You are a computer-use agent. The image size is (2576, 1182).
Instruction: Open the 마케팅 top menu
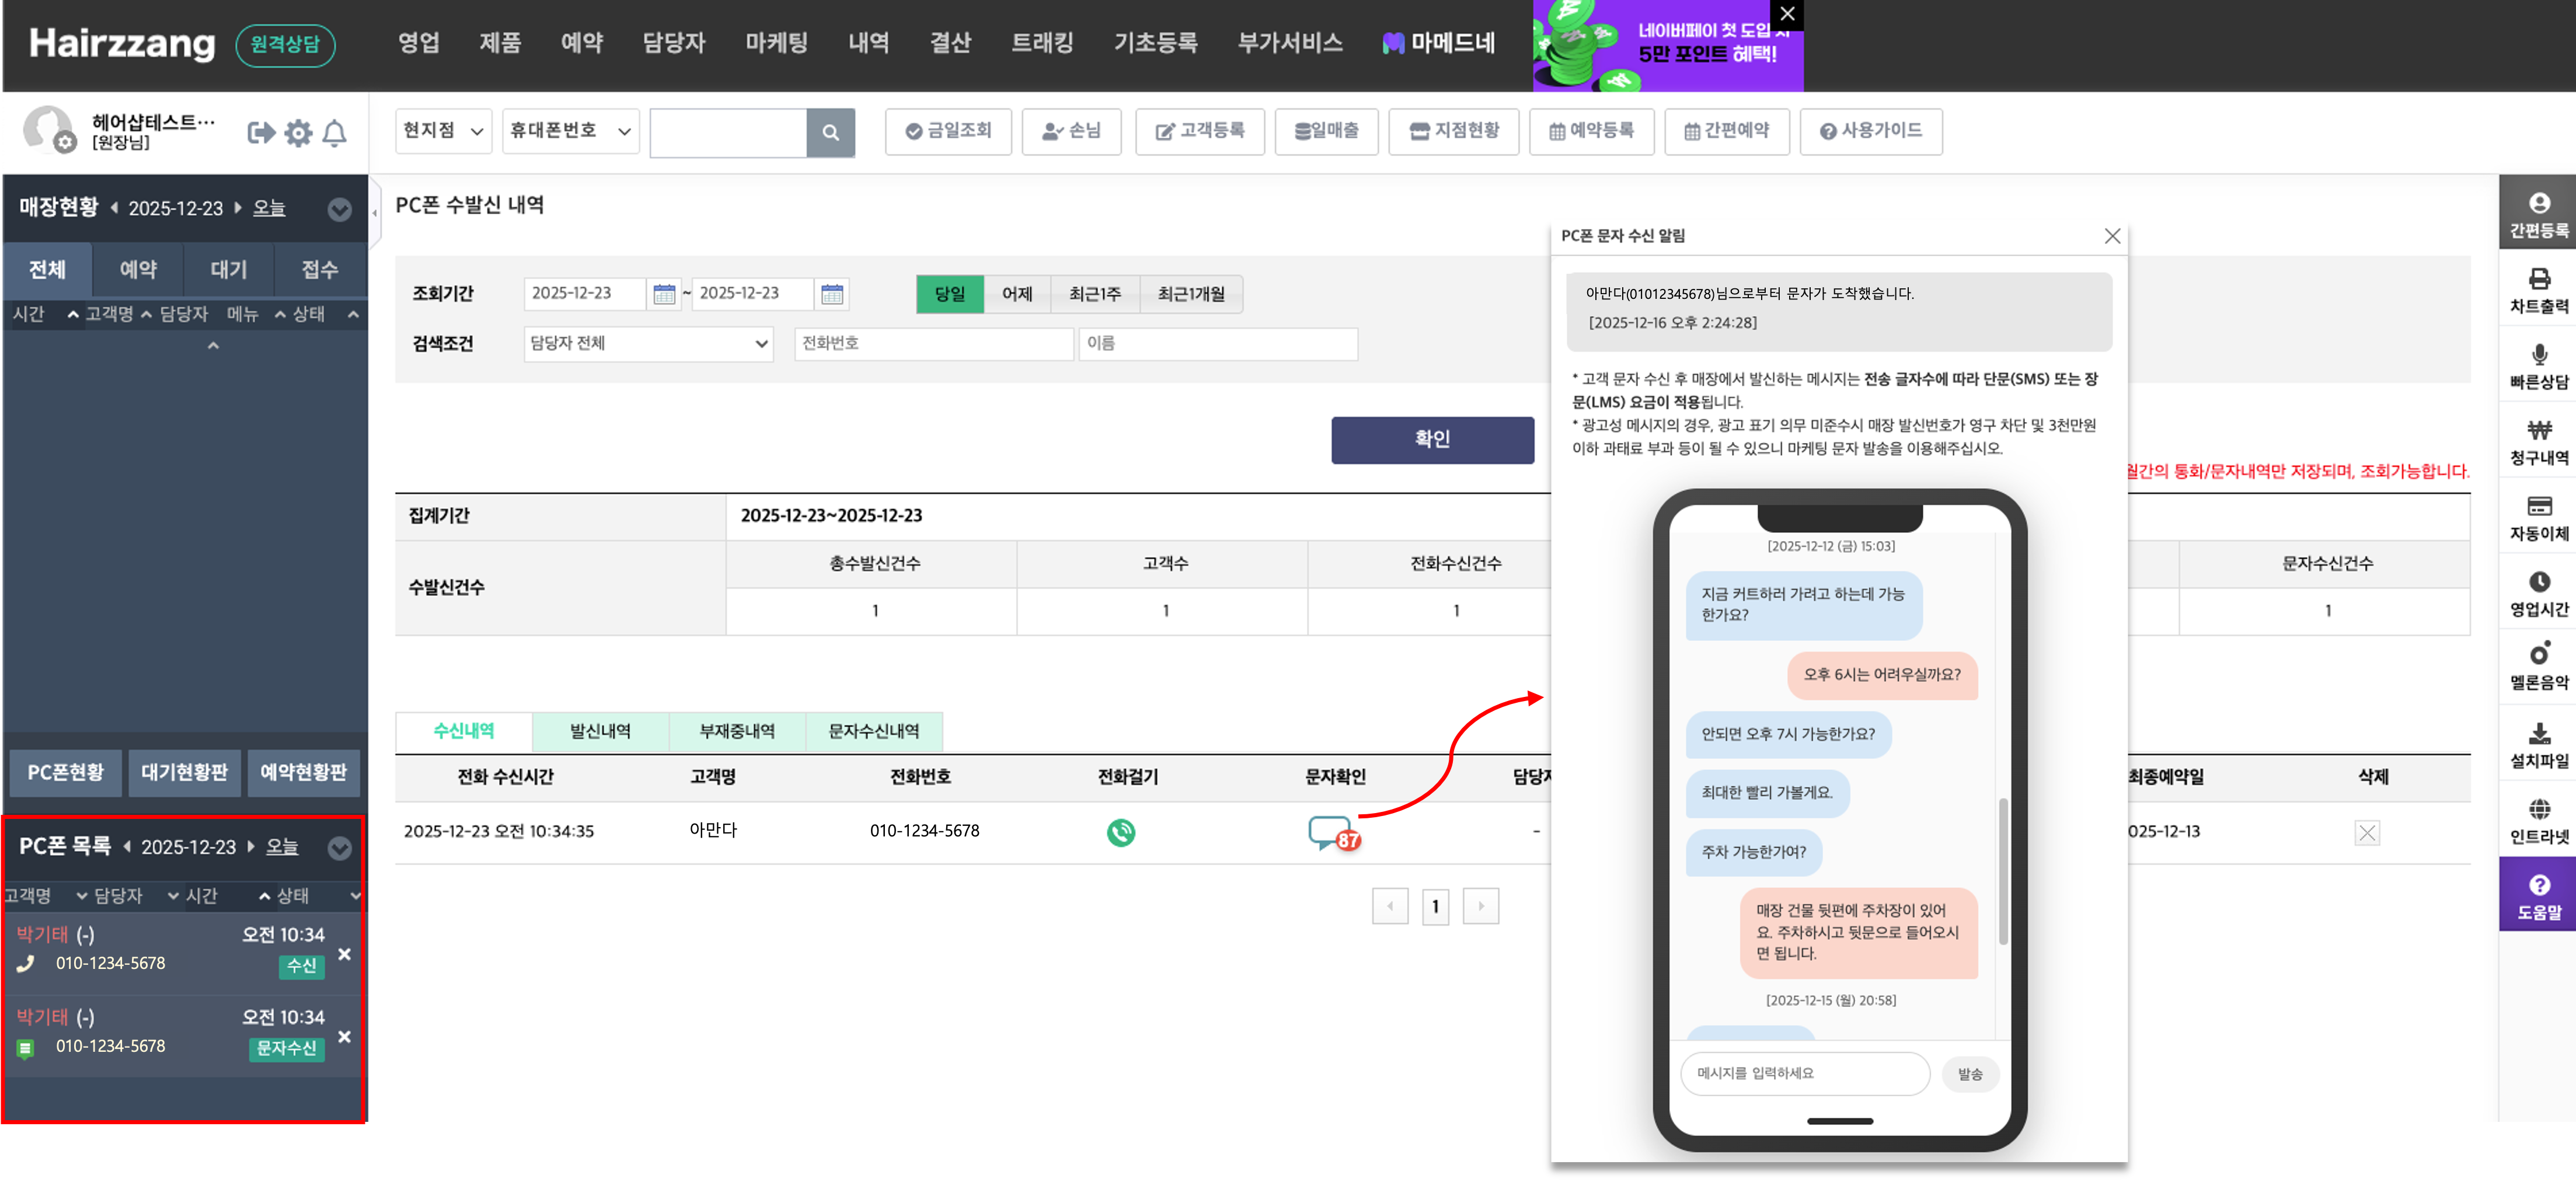(x=776, y=43)
